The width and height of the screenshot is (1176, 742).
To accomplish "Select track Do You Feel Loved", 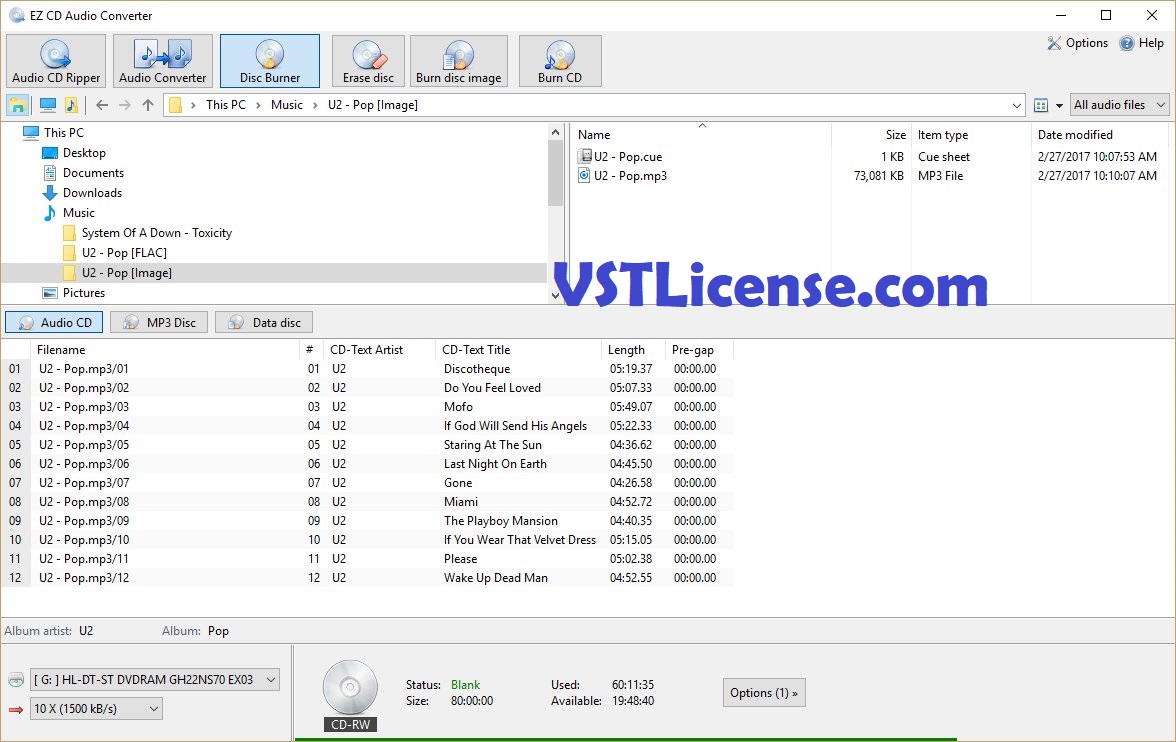I will (x=492, y=388).
